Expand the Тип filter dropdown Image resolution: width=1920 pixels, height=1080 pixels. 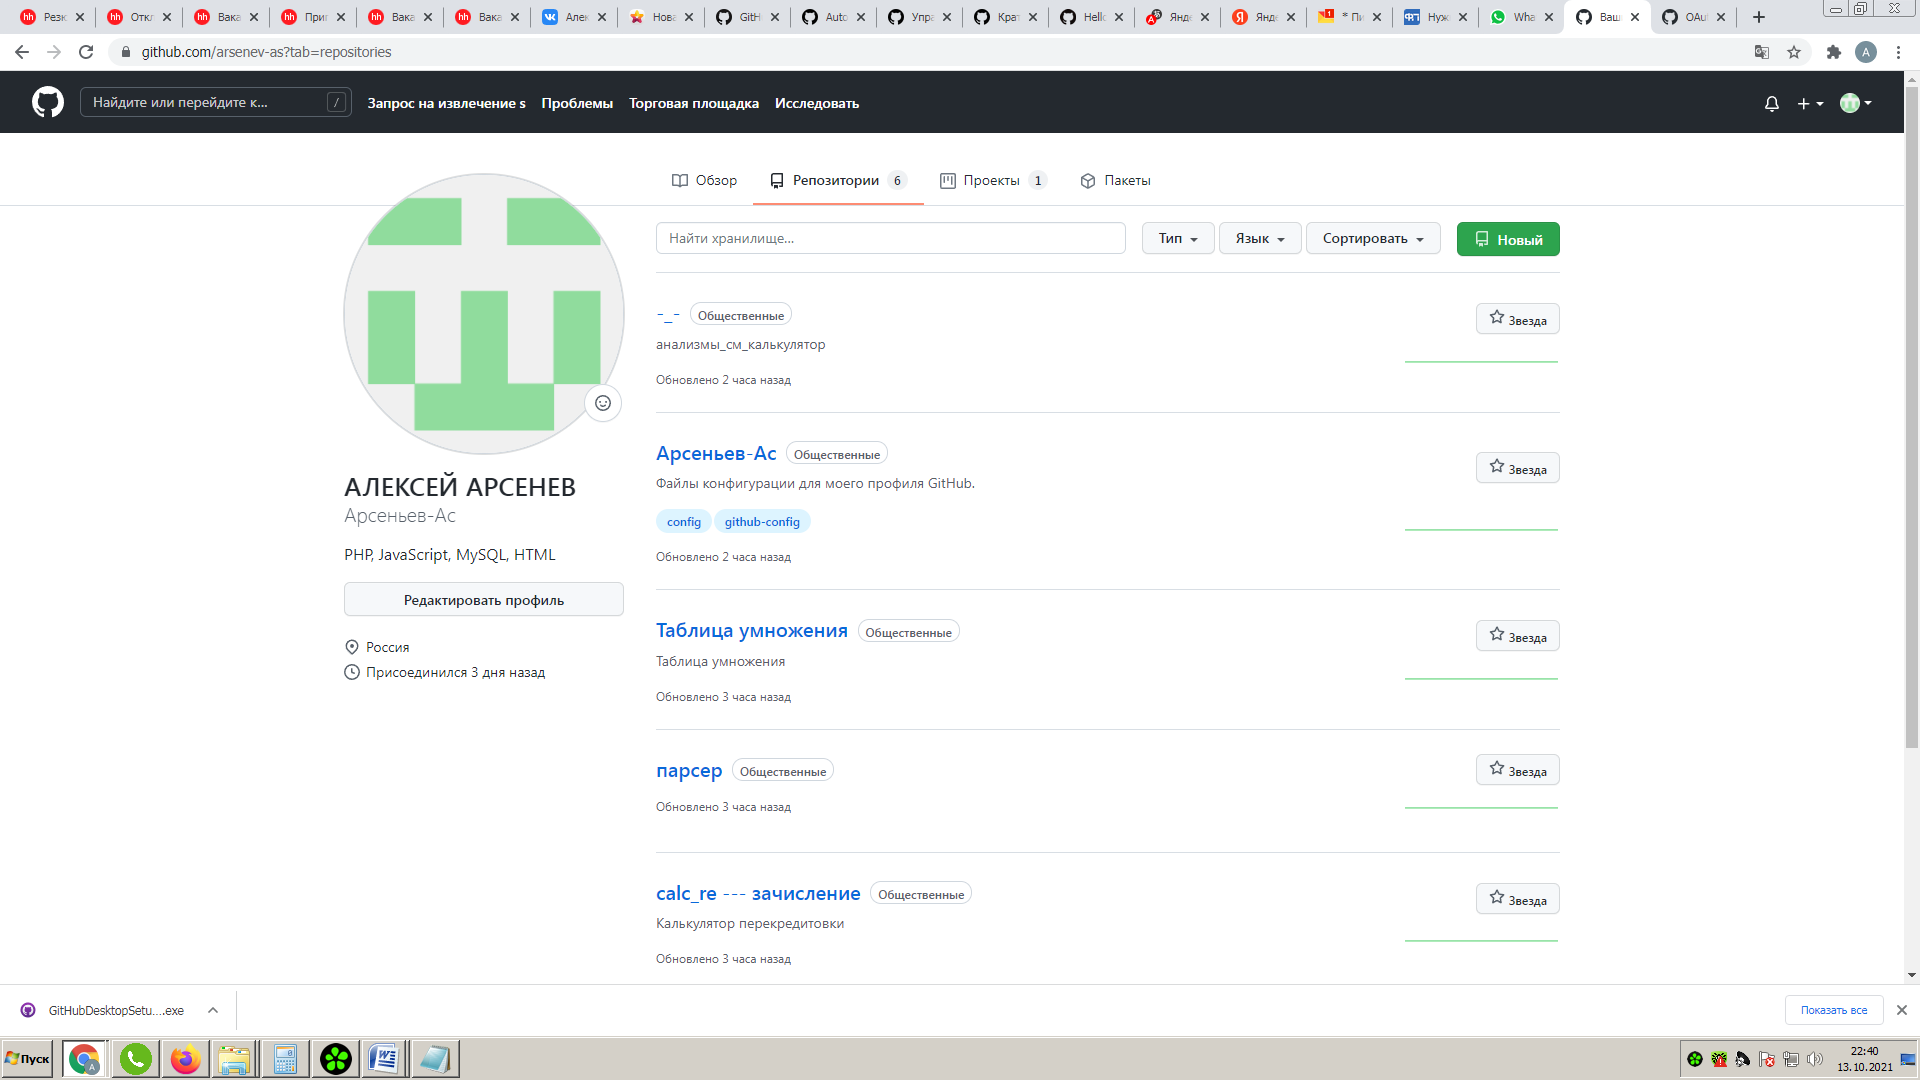point(1178,238)
